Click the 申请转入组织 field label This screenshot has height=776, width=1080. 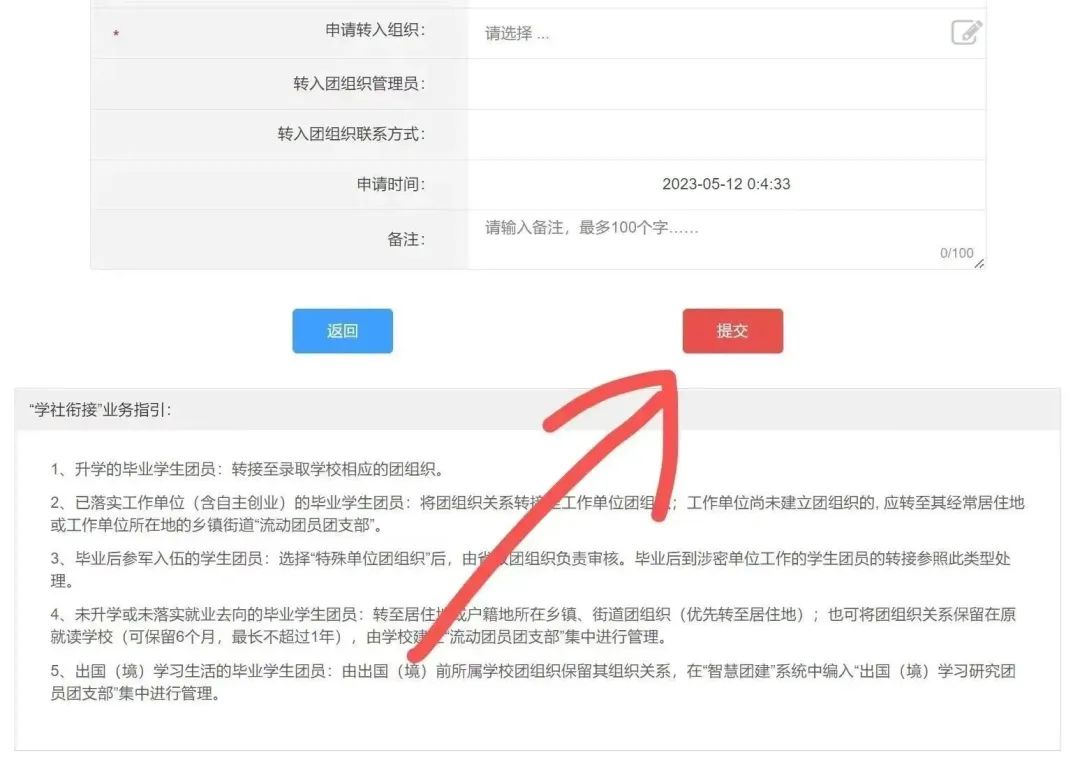[x=375, y=31]
